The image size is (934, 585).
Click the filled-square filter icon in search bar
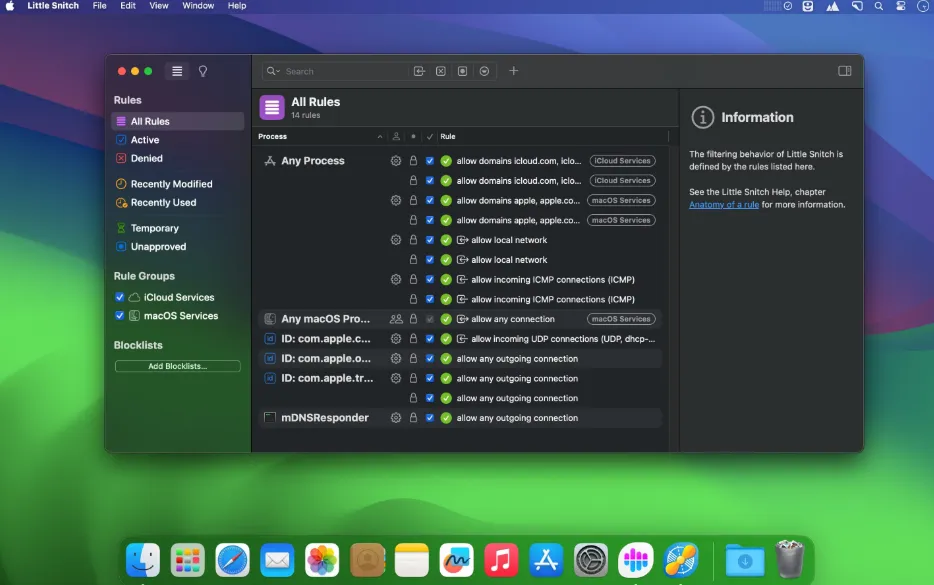click(462, 71)
